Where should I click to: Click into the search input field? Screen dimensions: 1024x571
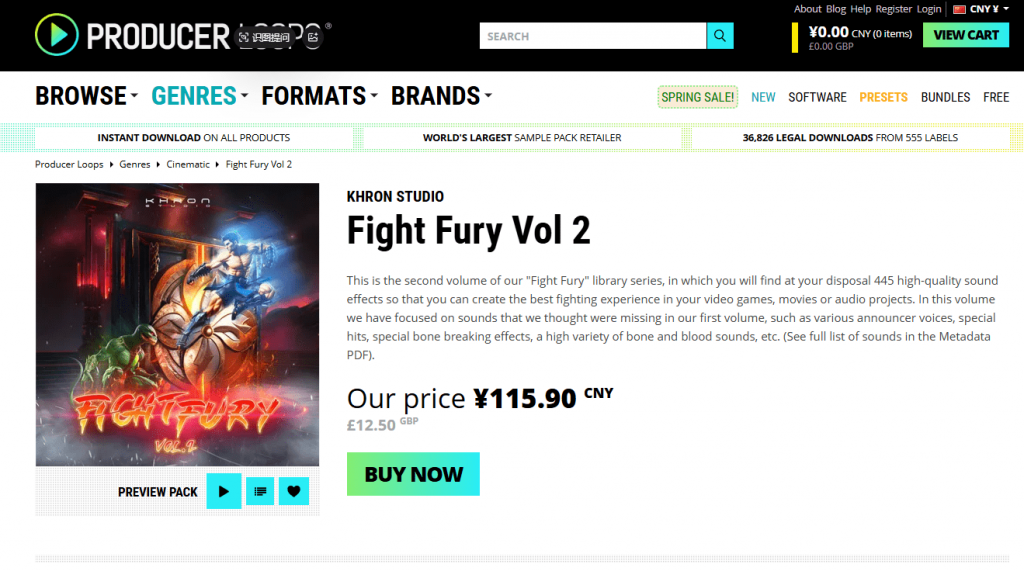tap(592, 36)
